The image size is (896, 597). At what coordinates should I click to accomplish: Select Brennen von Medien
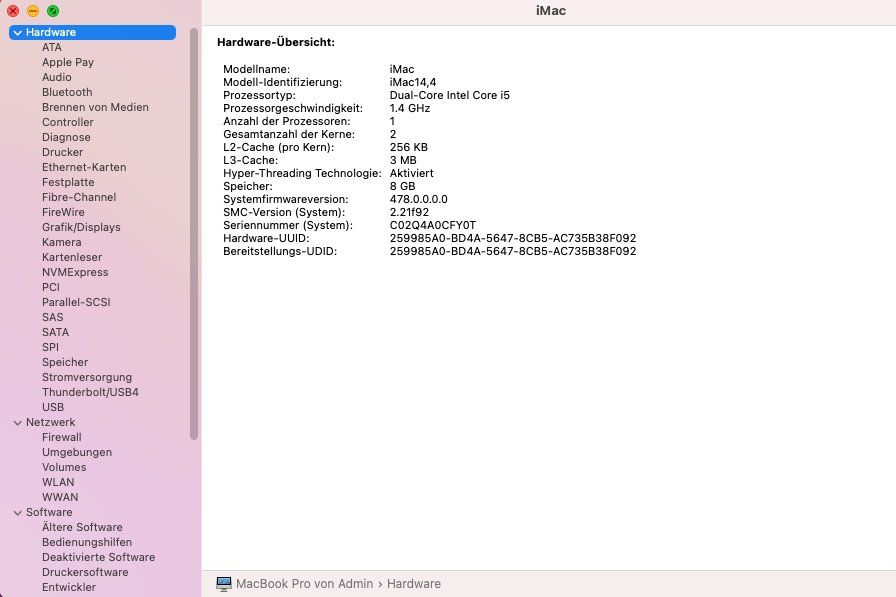point(95,107)
